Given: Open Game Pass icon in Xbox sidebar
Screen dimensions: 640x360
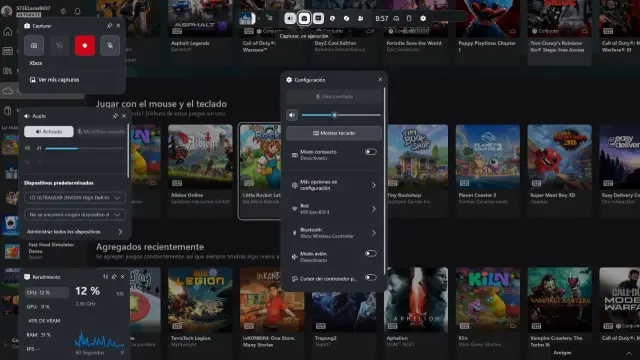Looking at the screenshot, I should pos(8,51).
